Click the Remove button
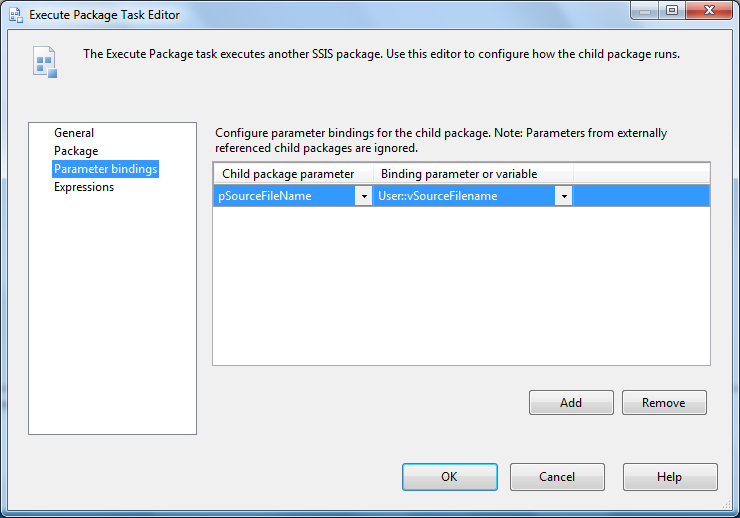 point(664,402)
